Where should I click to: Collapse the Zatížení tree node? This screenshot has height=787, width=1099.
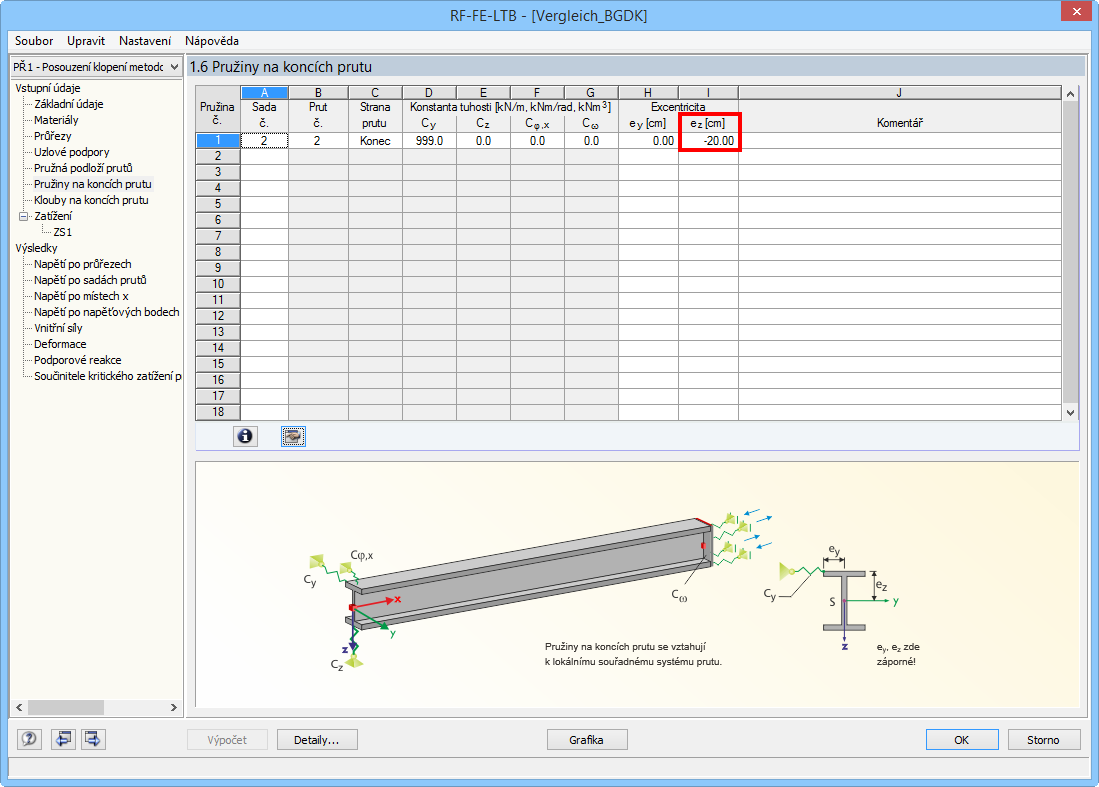[22, 217]
